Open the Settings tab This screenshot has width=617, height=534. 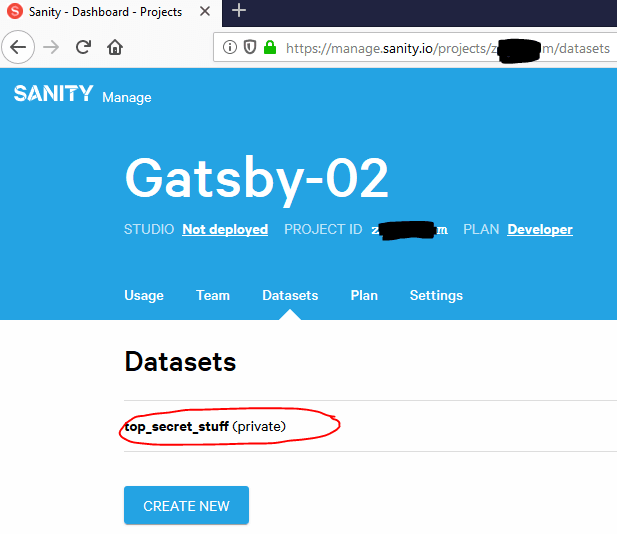point(436,296)
